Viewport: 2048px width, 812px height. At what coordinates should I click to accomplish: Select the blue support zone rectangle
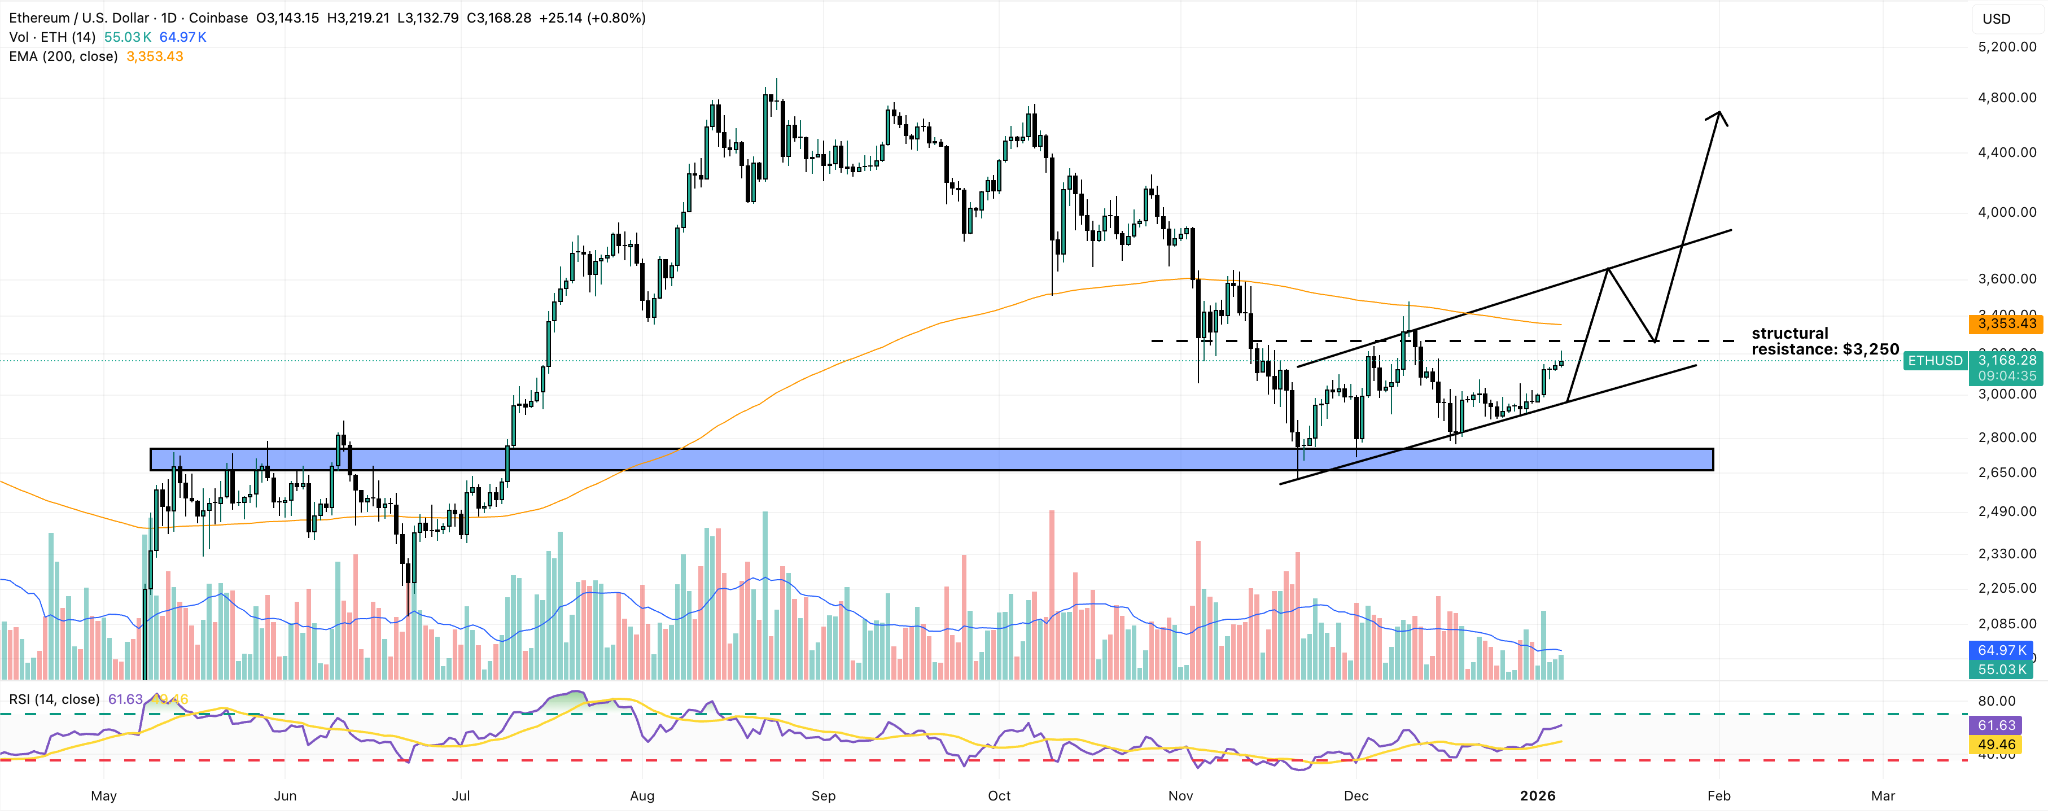(931, 459)
